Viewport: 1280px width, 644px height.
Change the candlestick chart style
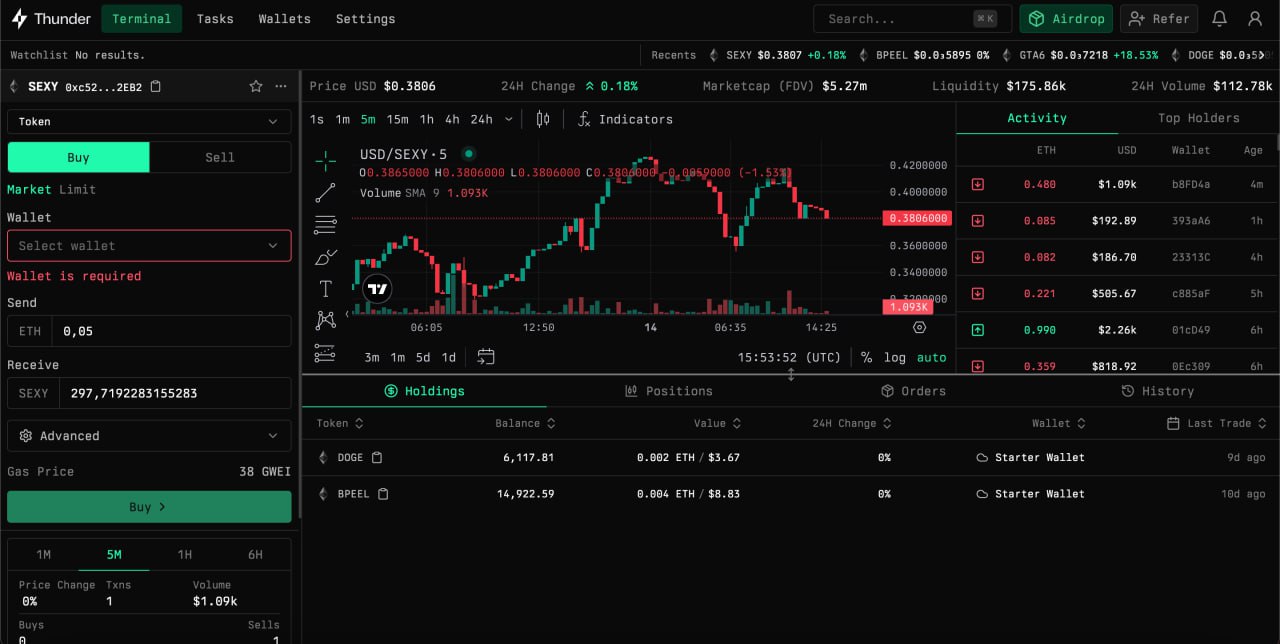[543, 119]
